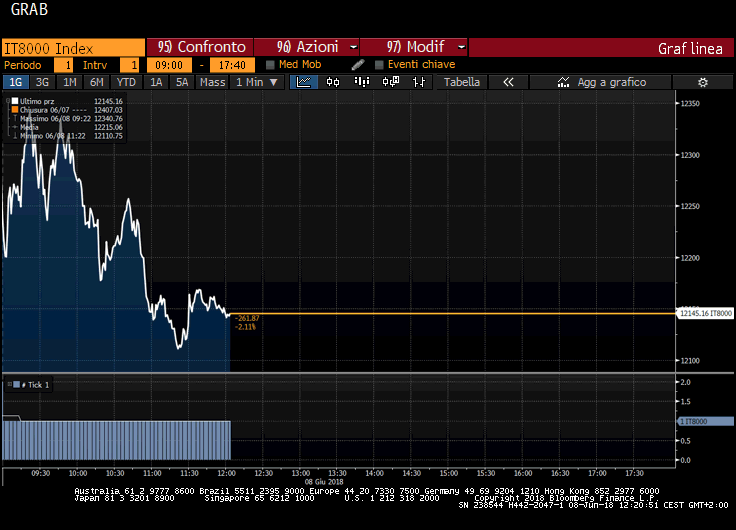
Task: Select the 1M time range tab
Action: [69, 82]
